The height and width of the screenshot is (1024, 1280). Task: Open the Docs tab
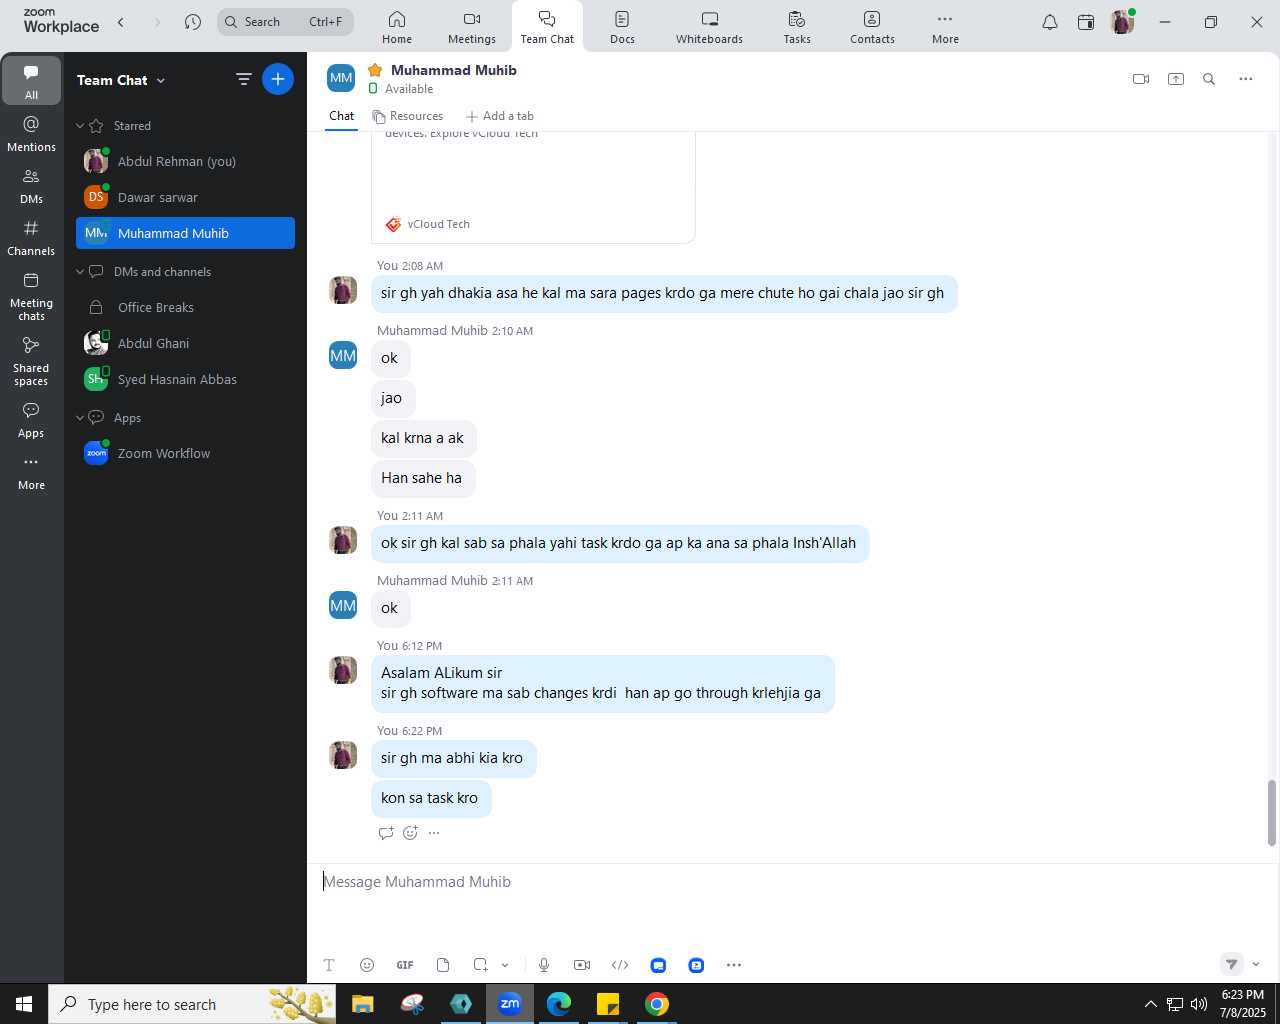tap(622, 27)
